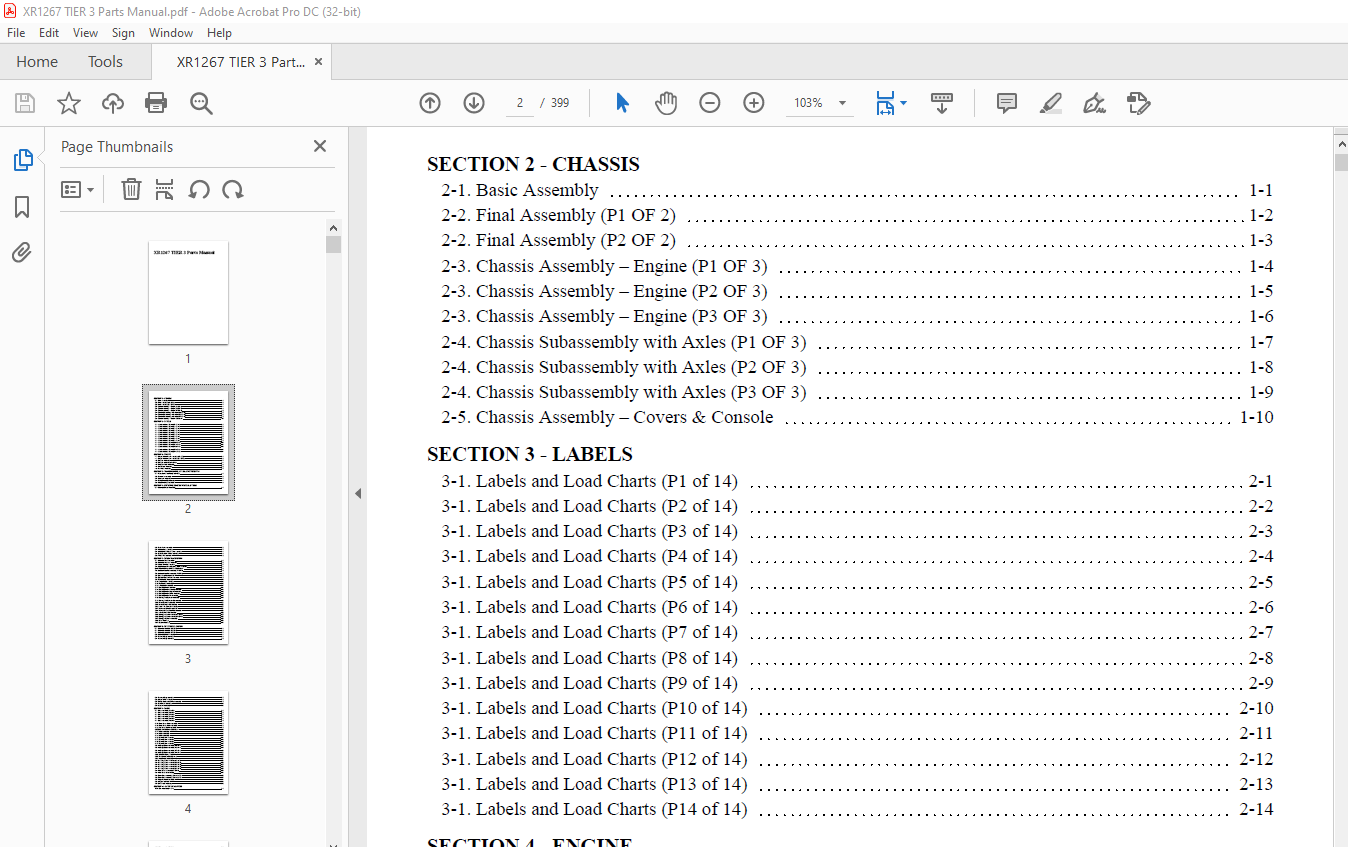Image resolution: width=1348 pixels, height=847 pixels.
Task: Zoom in with the plus icon
Action: (x=754, y=103)
